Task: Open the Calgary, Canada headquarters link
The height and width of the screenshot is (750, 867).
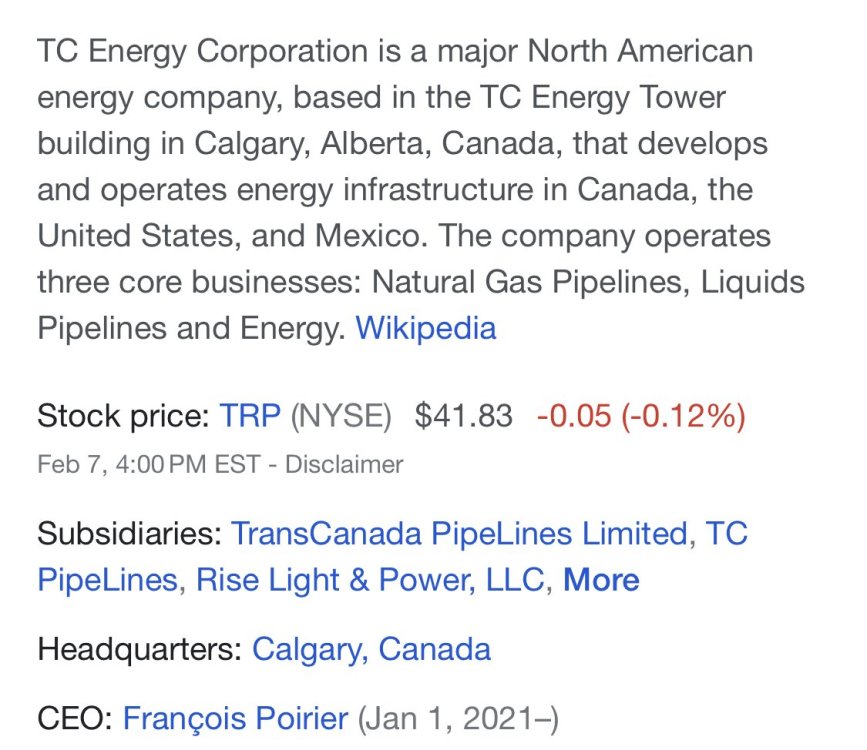Action: point(371,649)
